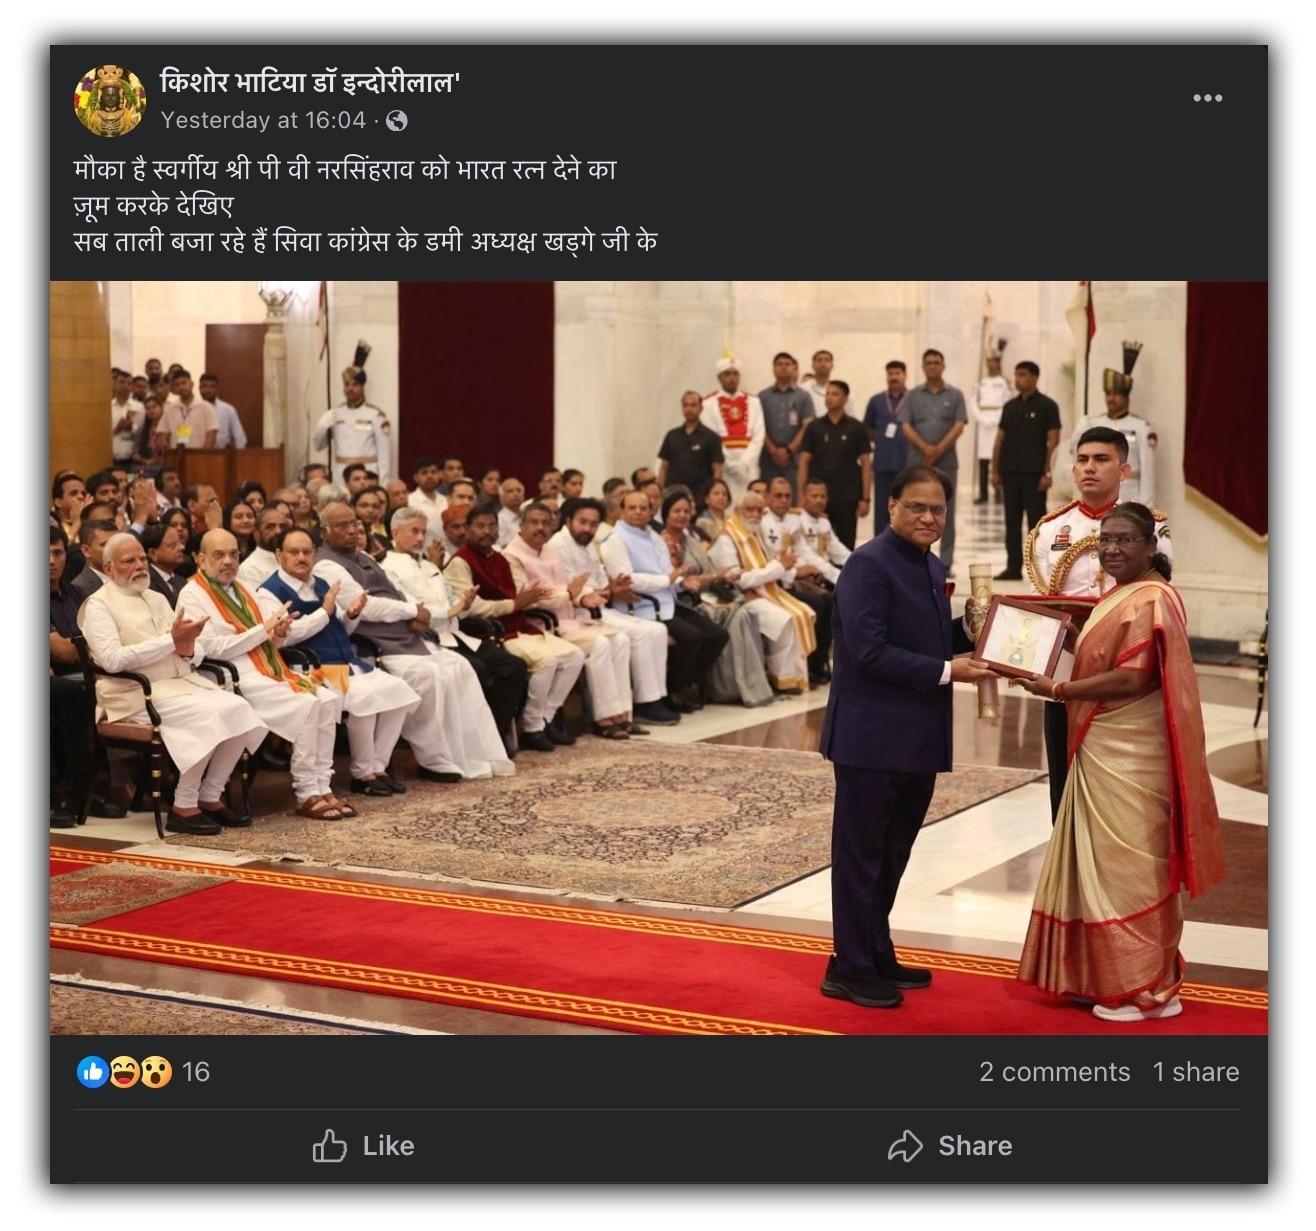Open the ceremony photo in viewer
1316x1231 pixels.
coord(659,658)
